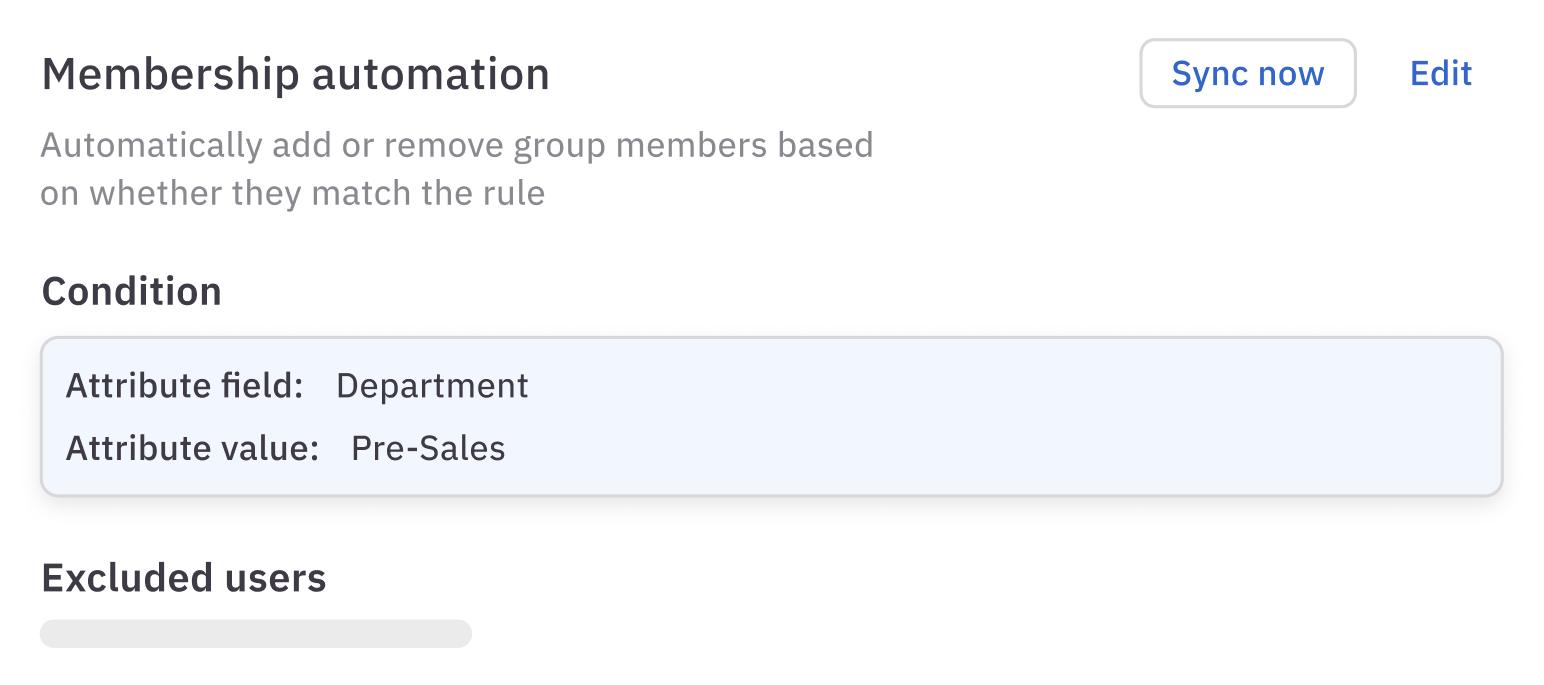Viewport: 1544px width, 685px height.
Task: Click empty space inside the condition box
Action: 1000,416
